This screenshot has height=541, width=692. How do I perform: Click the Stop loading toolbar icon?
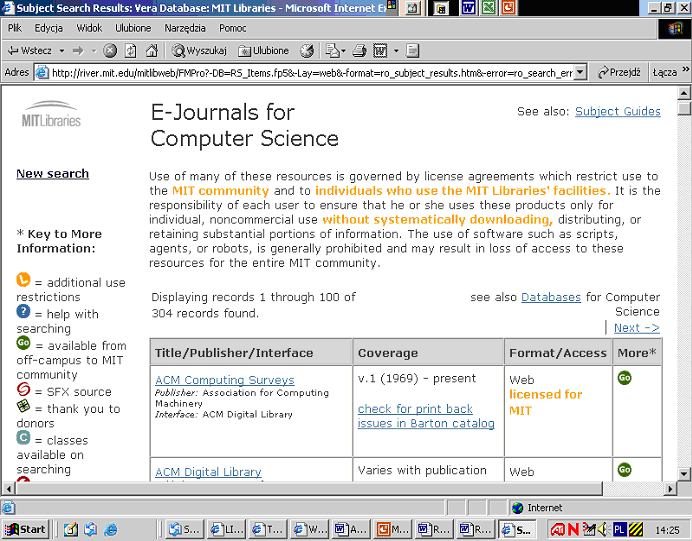(x=110, y=50)
